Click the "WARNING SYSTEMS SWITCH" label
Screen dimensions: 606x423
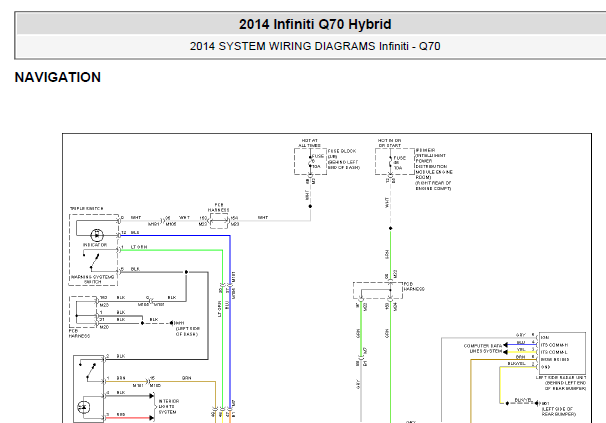[92, 280]
